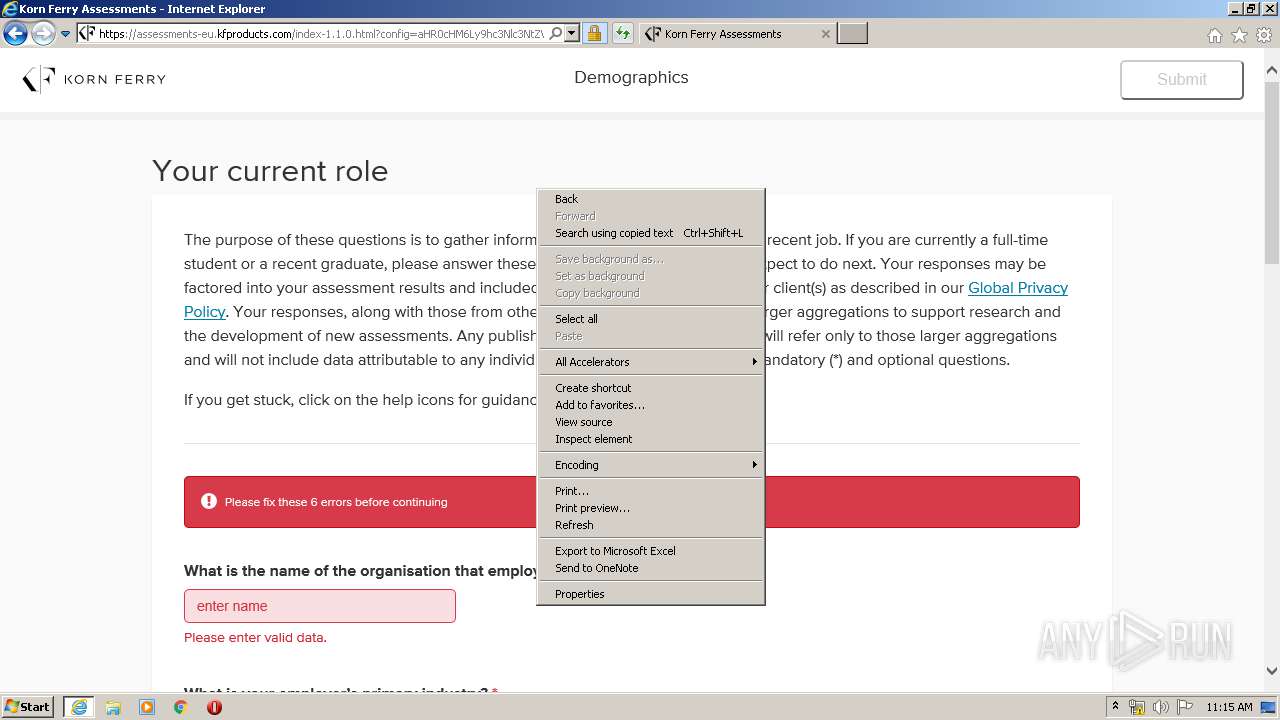Click the 'Please fix these 6 errors' message

coord(336,502)
